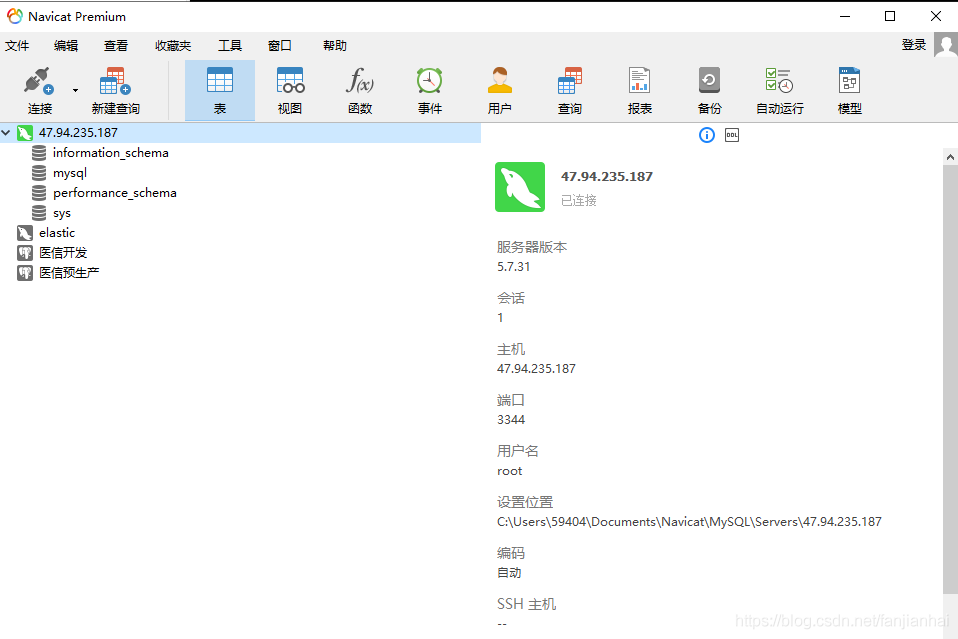Select the 表 (Tables) toolbar icon

coord(219,88)
